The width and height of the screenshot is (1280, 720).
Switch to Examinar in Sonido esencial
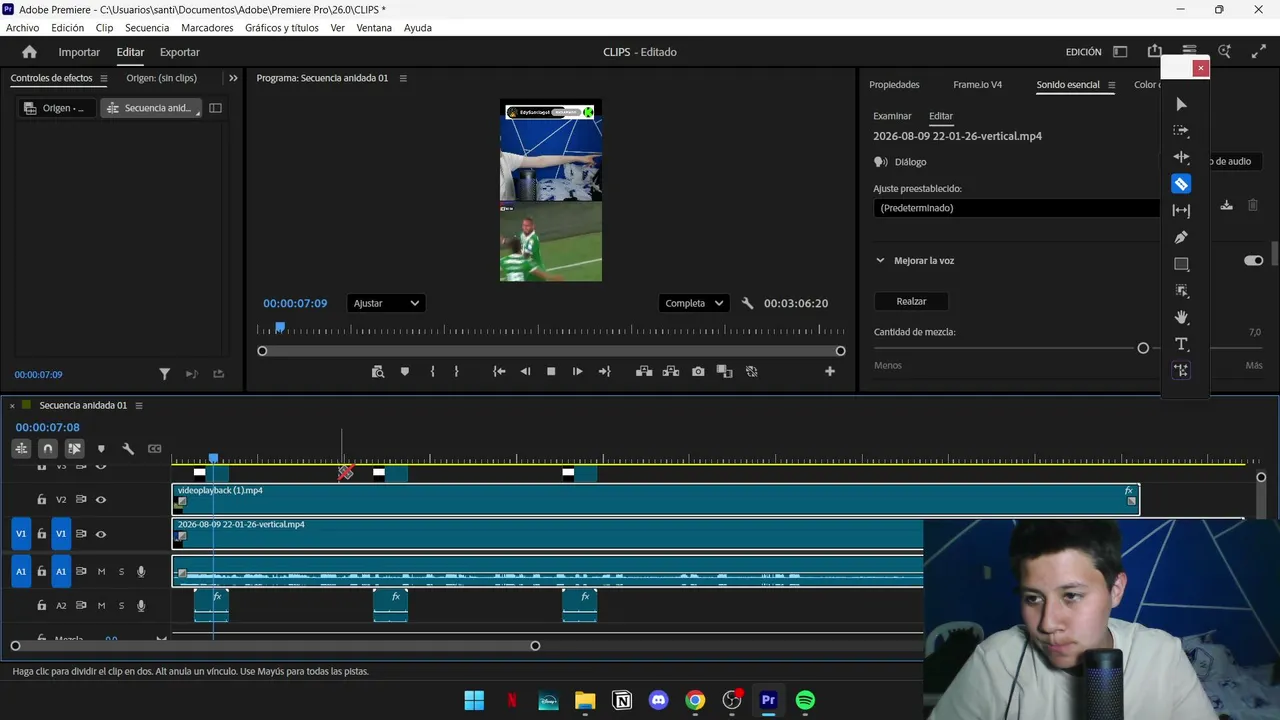pyautogui.click(x=892, y=116)
